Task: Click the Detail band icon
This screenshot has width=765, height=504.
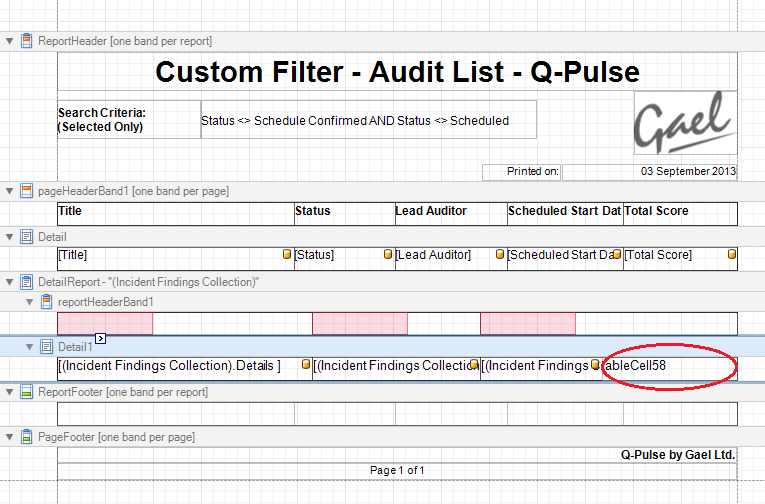Action: tap(27, 237)
